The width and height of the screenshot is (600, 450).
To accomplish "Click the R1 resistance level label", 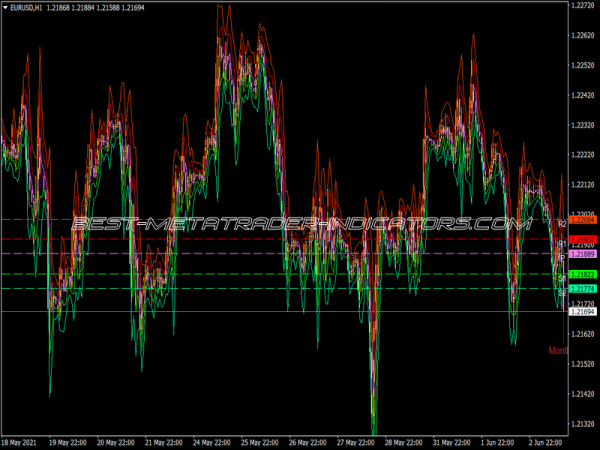I will tap(562, 244).
